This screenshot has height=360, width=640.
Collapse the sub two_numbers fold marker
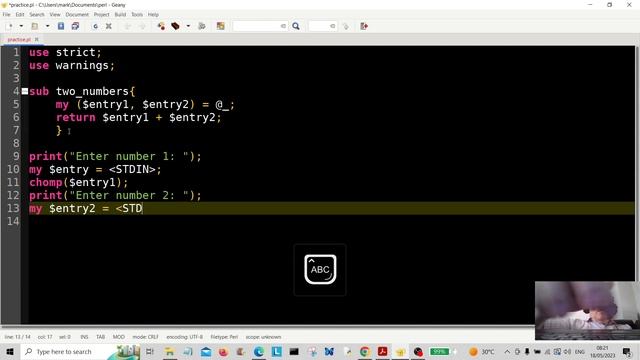coord(25,91)
